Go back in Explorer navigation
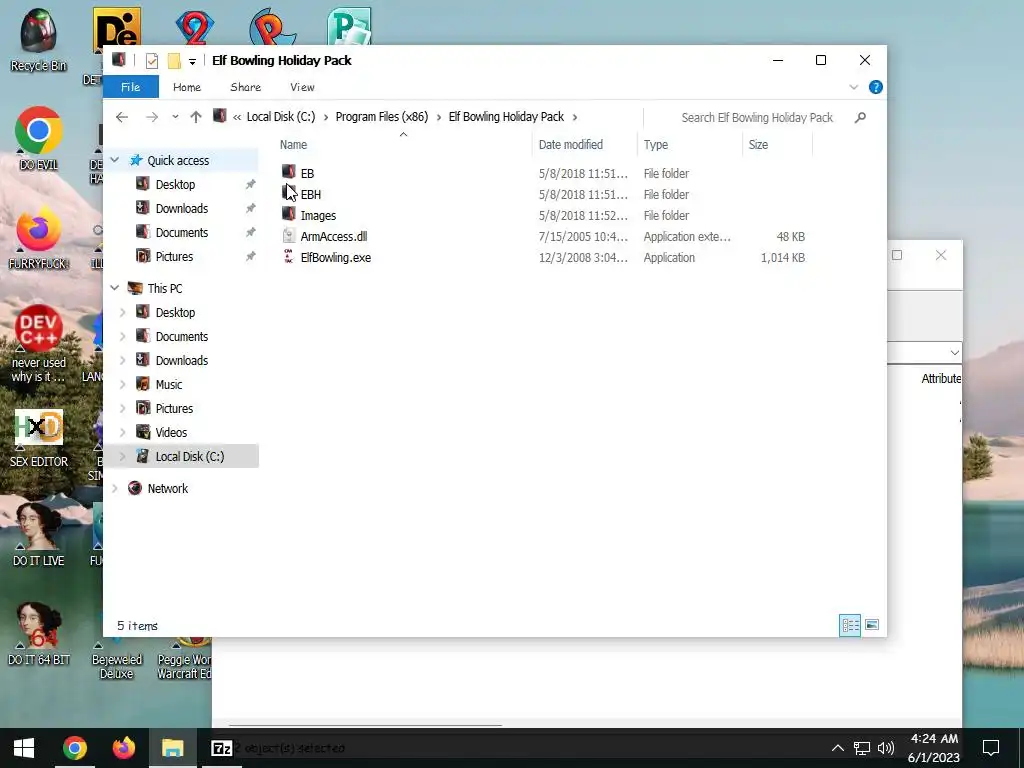 [121, 117]
